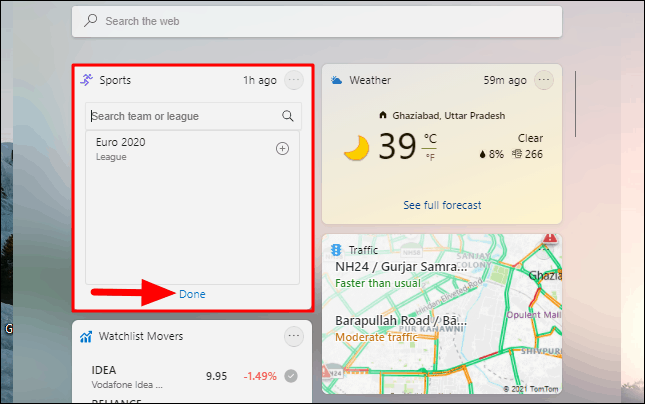Image resolution: width=645 pixels, height=404 pixels.
Task: Click the Sports running figure icon
Action: coord(86,80)
